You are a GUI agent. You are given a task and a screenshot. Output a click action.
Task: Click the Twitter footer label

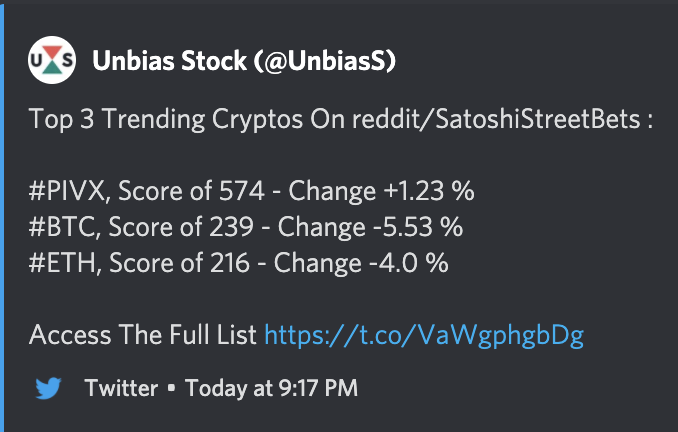tap(121, 388)
